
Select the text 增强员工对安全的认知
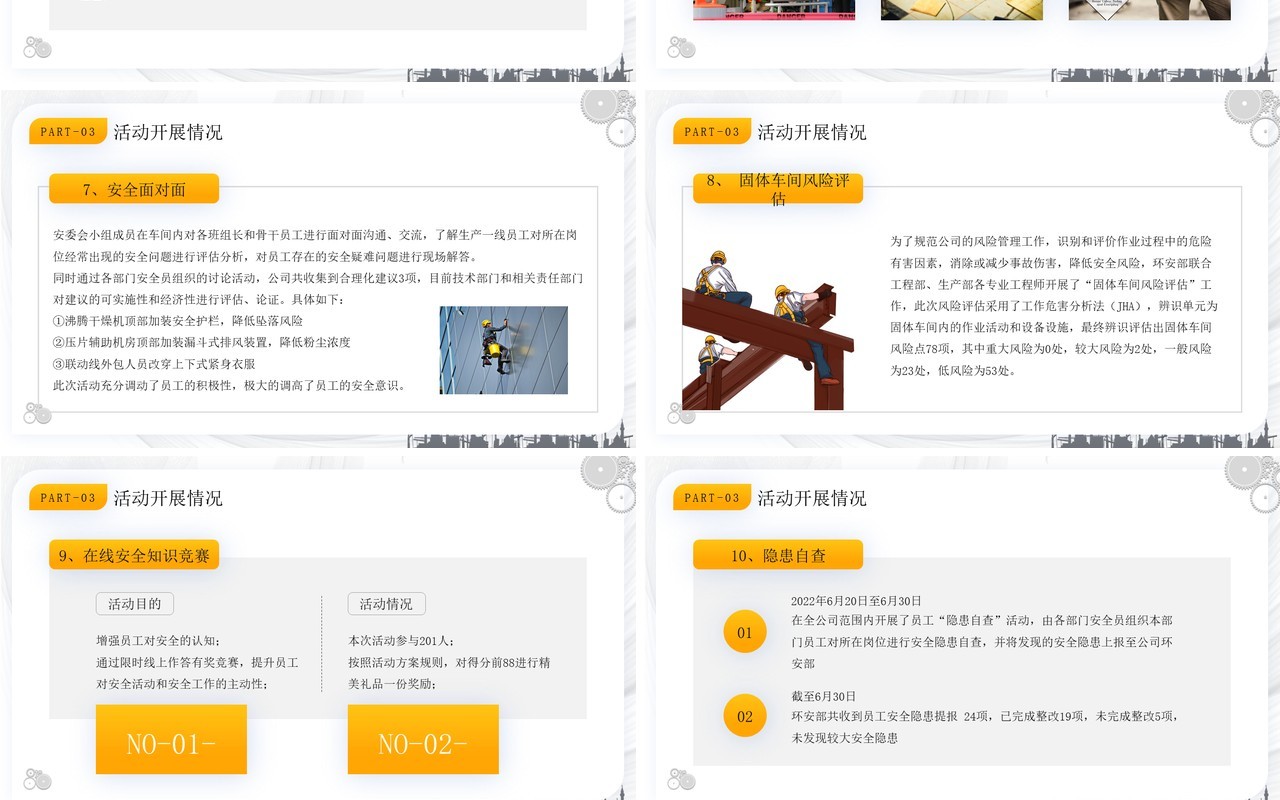159,641
